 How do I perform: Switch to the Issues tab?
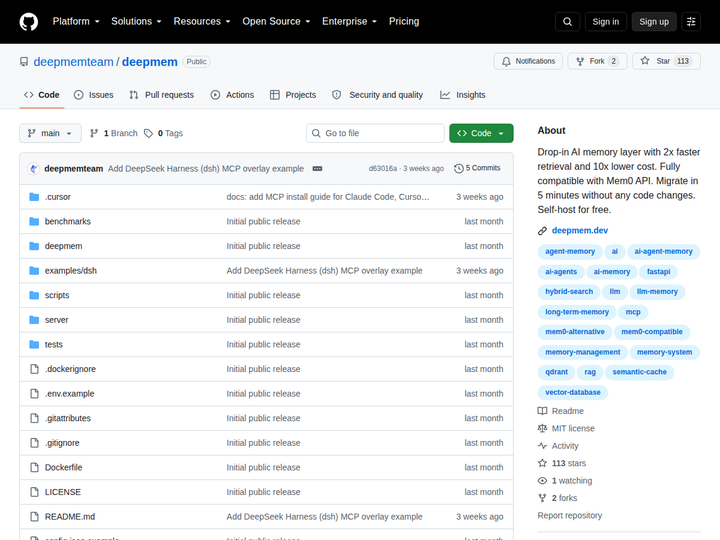click(94, 95)
